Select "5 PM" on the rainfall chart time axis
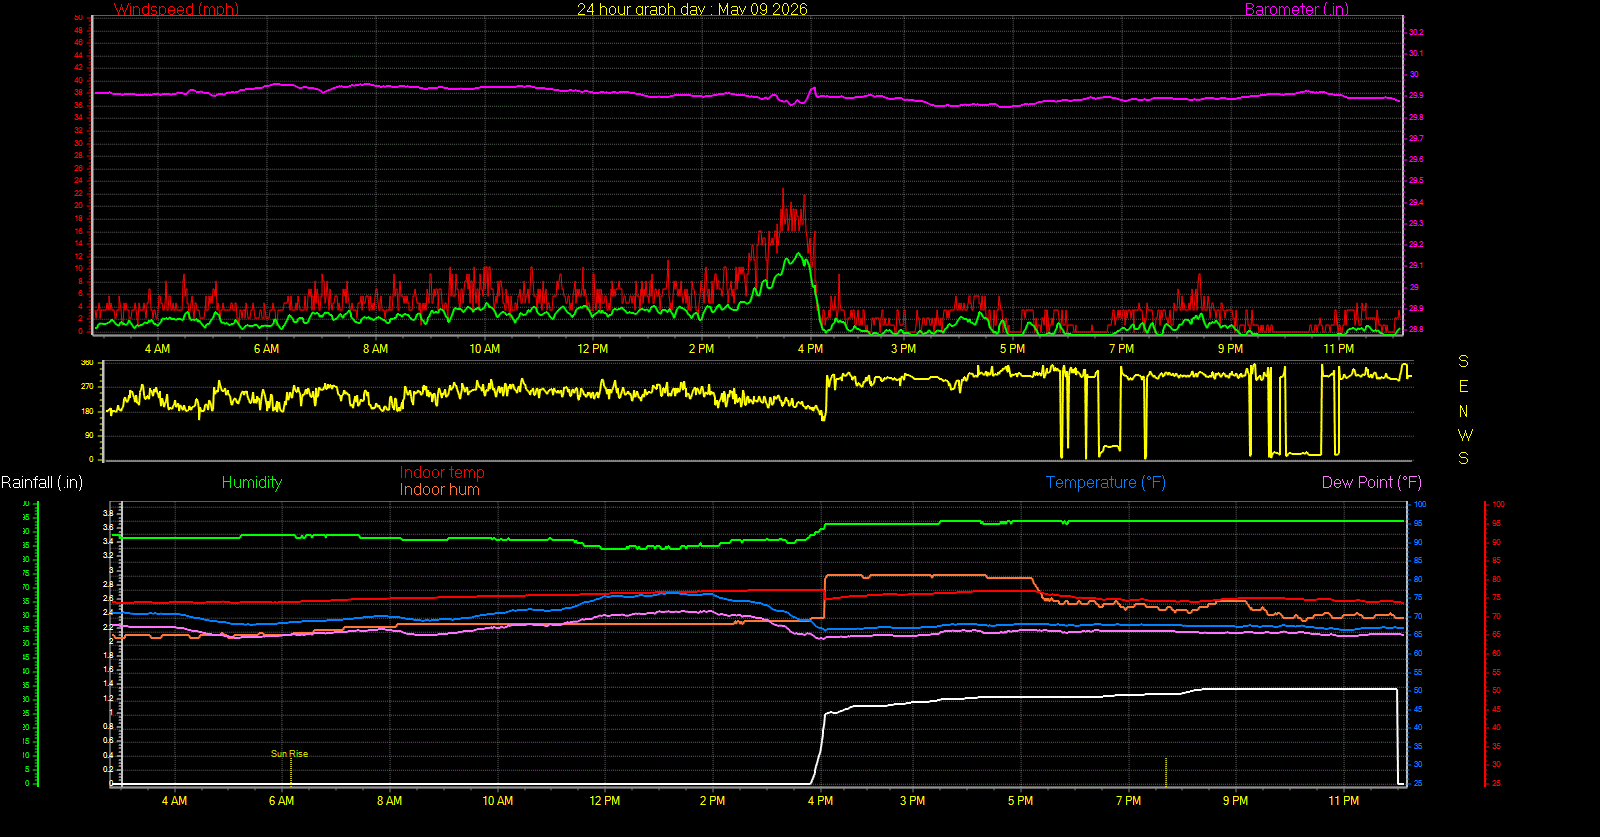Viewport: 1600px width, 837px height. (1020, 801)
